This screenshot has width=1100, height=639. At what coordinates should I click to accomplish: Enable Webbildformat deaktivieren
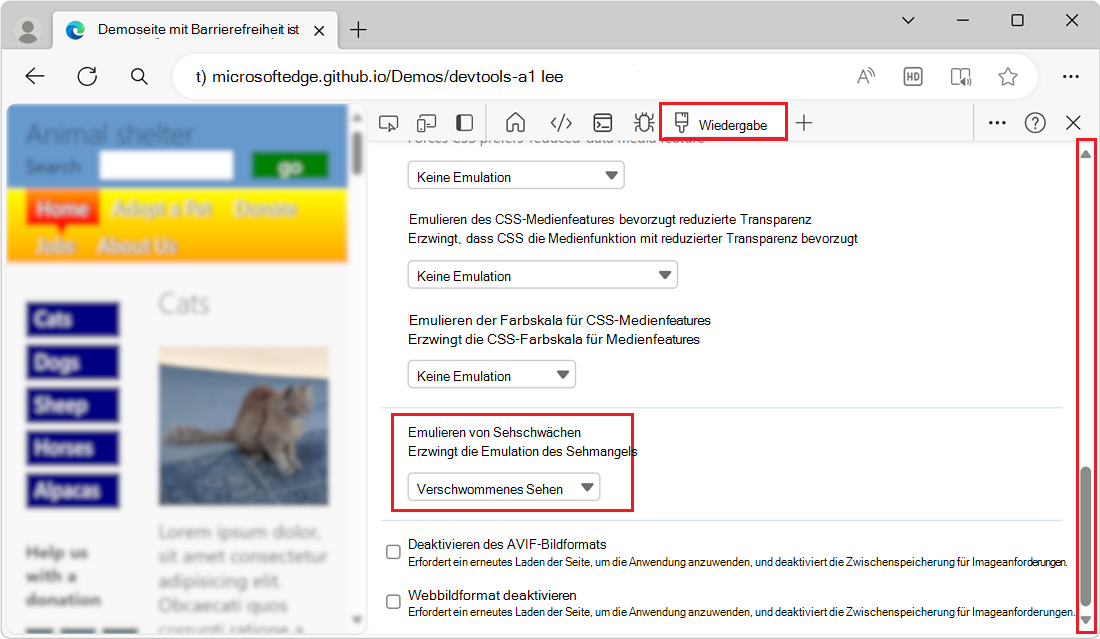(x=391, y=601)
